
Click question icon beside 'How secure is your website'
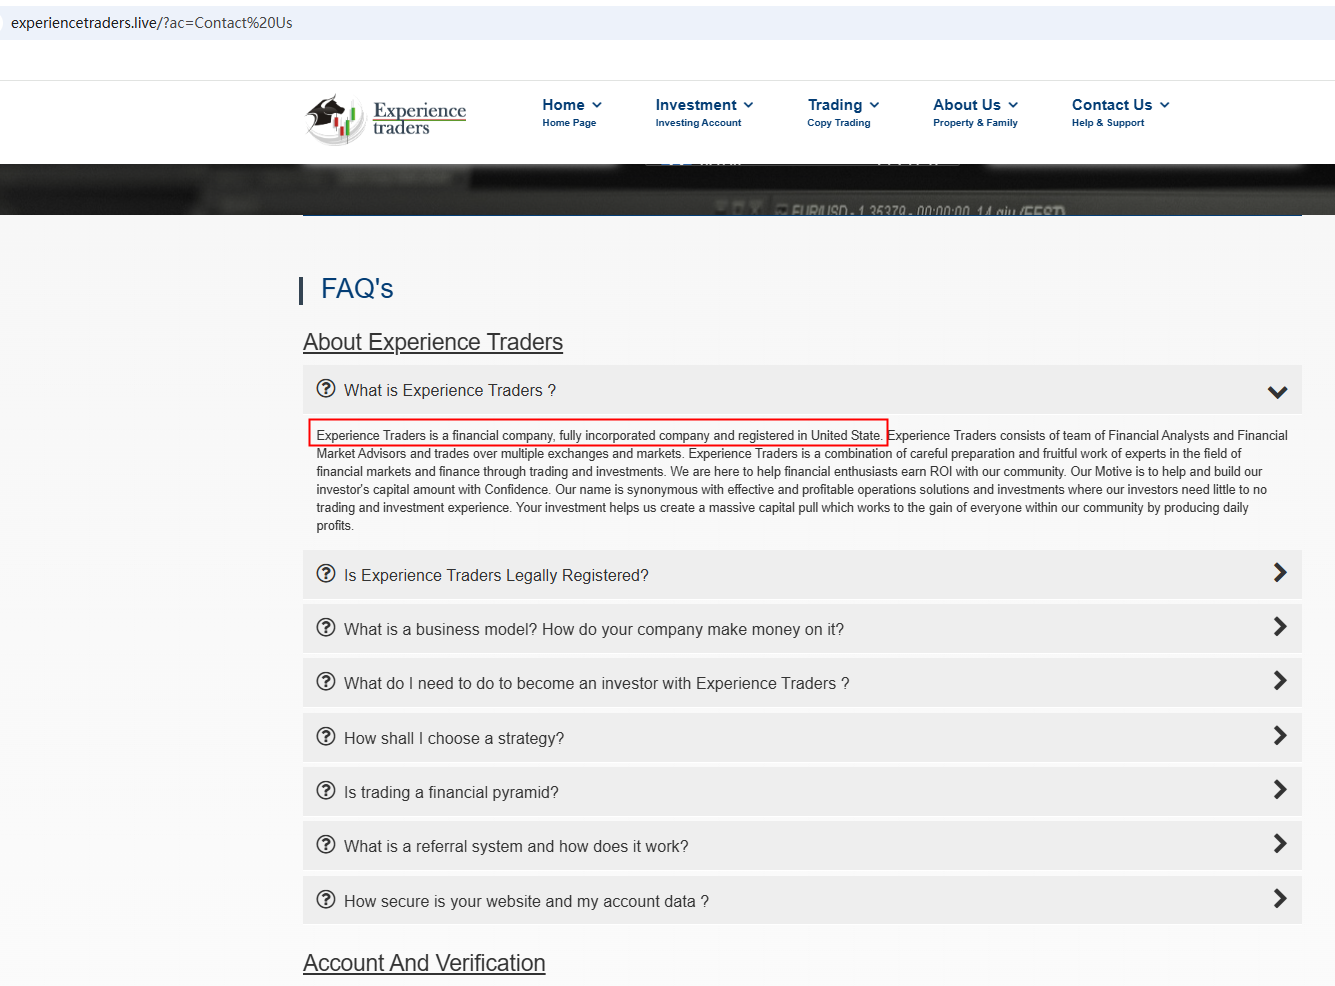click(x=326, y=900)
